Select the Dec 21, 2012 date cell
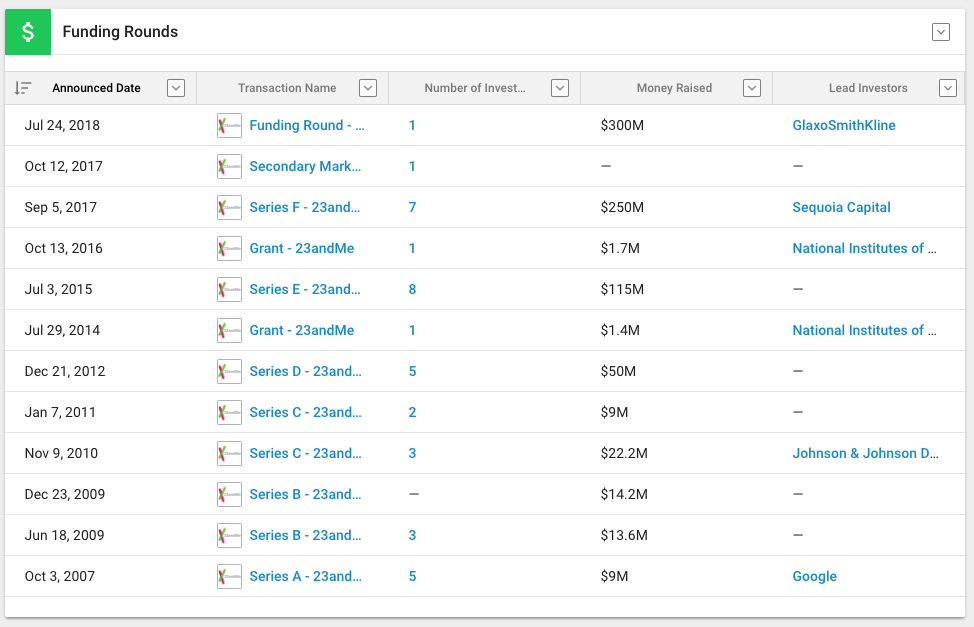The image size is (974, 627). 65,372
